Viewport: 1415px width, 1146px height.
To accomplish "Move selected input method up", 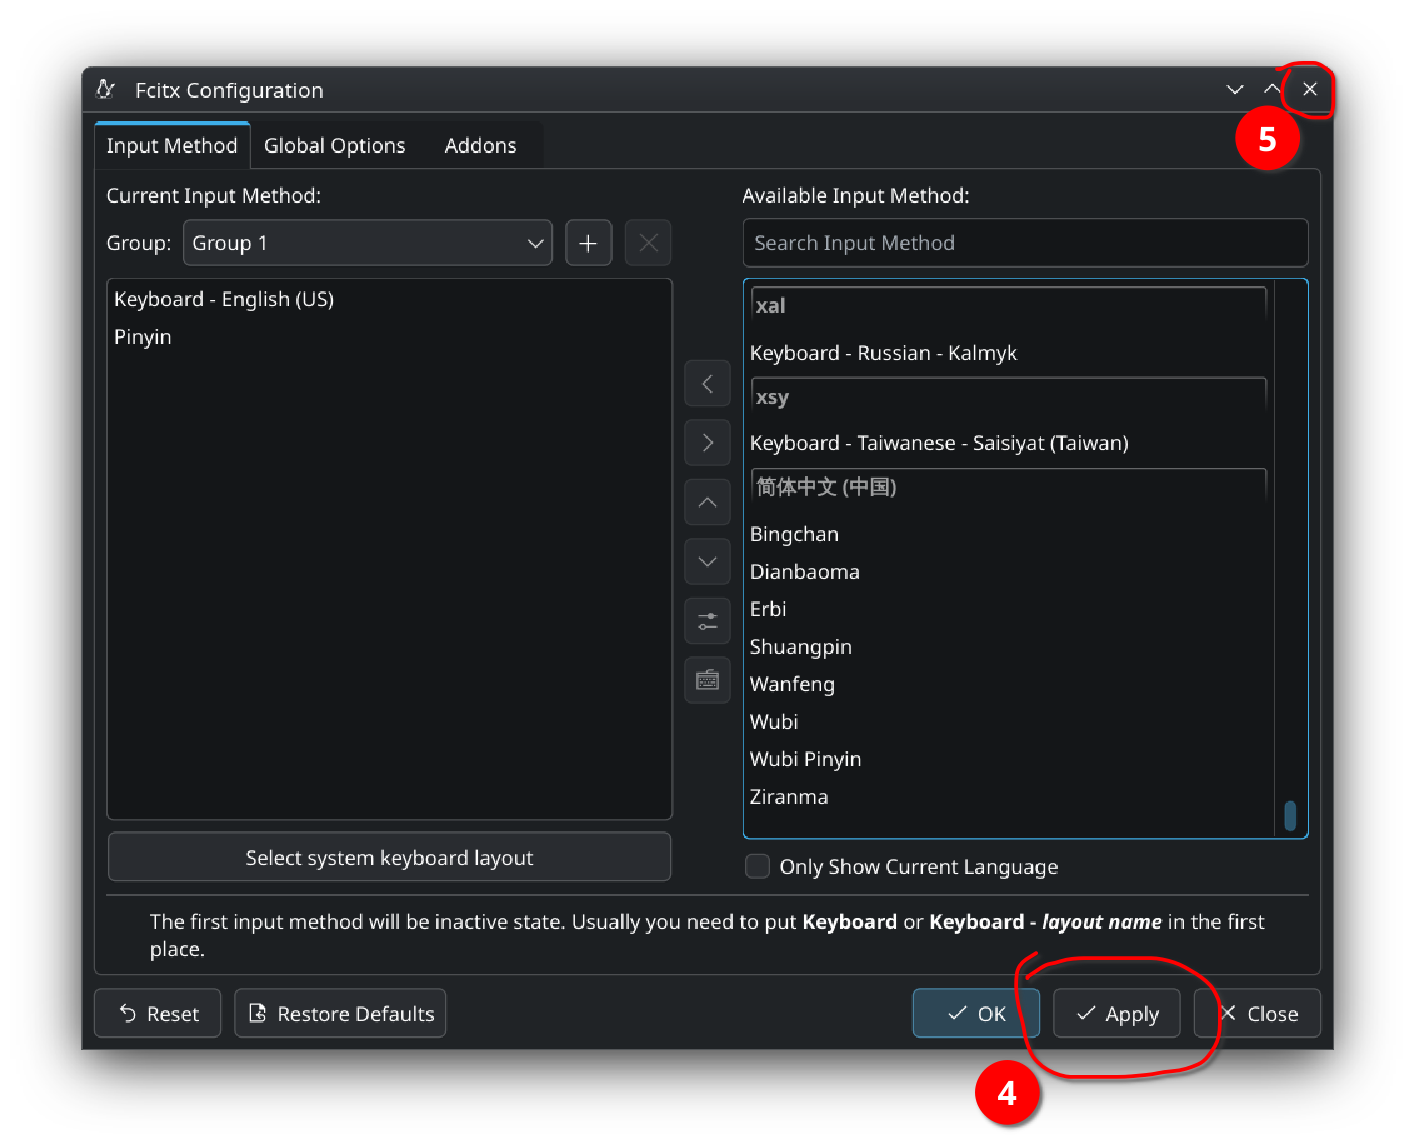I will (707, 502).
